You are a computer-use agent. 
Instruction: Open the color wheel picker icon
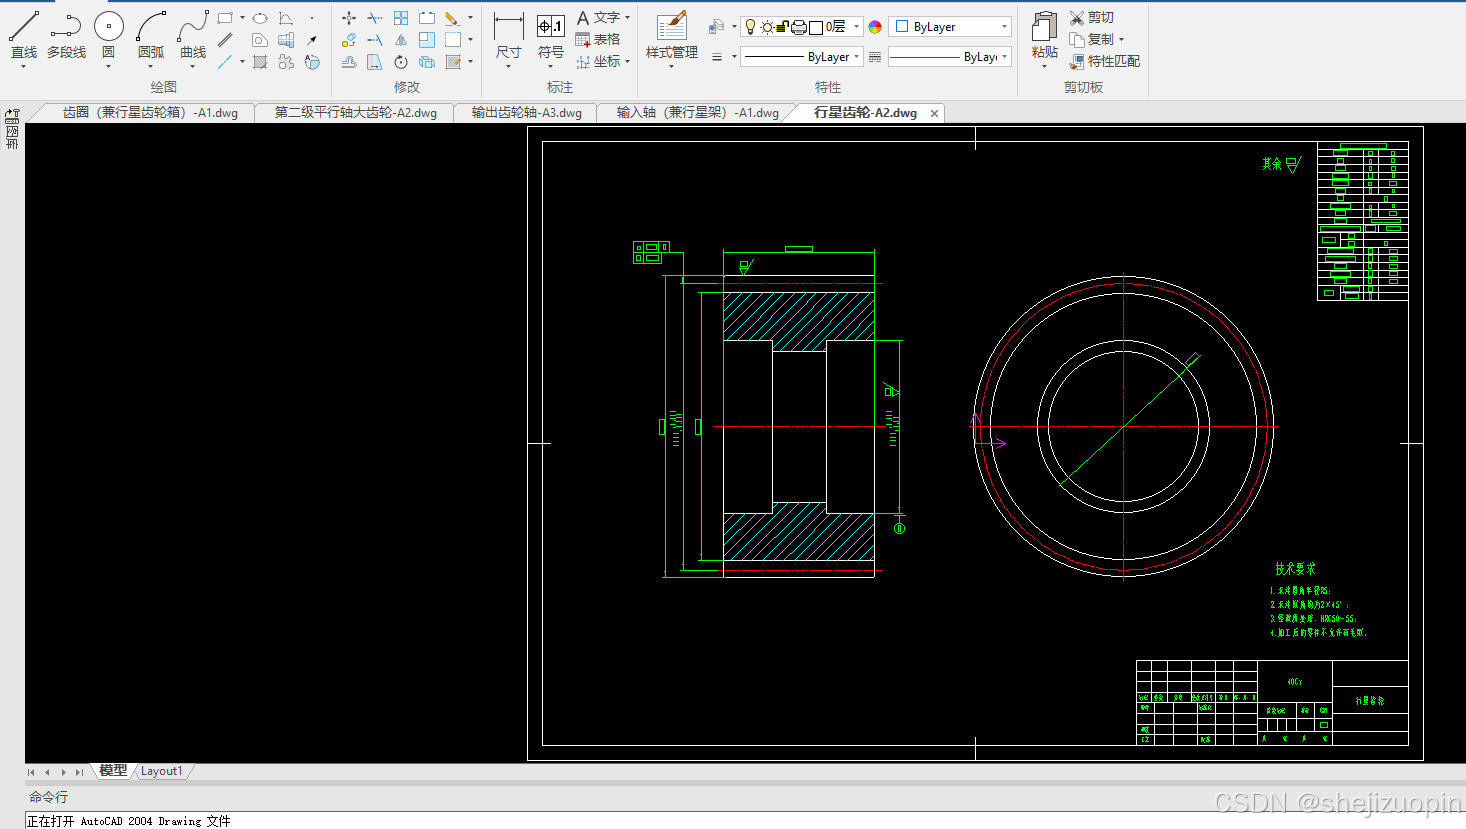pyautogui.click(x=875, y=27)
